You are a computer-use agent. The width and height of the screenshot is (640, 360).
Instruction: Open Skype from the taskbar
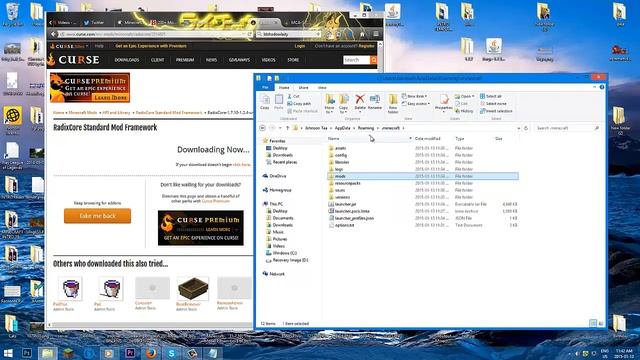(x=172, y=353)
